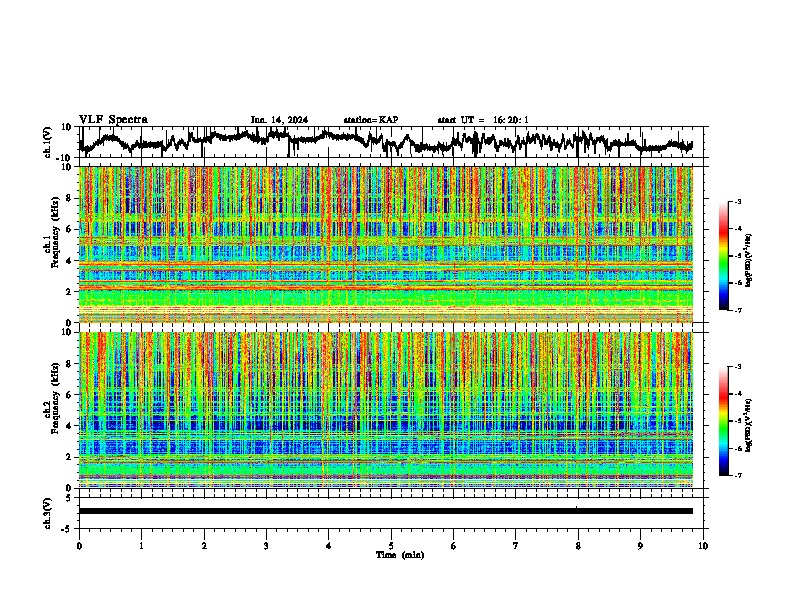The image size is (792, 612).
Task: Select the 'Jan. 14, 2024' date text
Action: pos(279,120)
